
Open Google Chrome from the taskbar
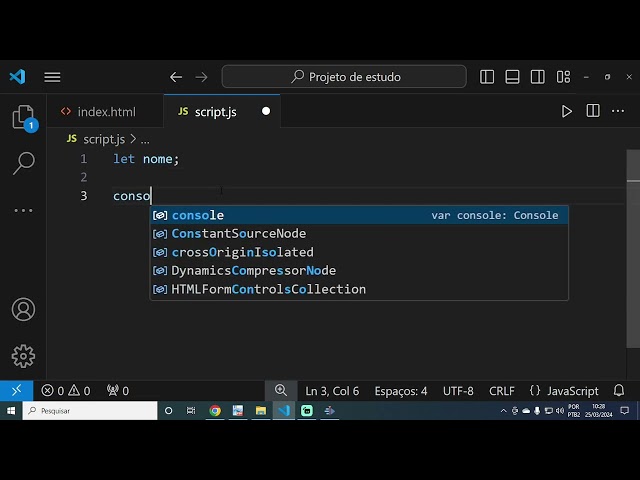215,411
